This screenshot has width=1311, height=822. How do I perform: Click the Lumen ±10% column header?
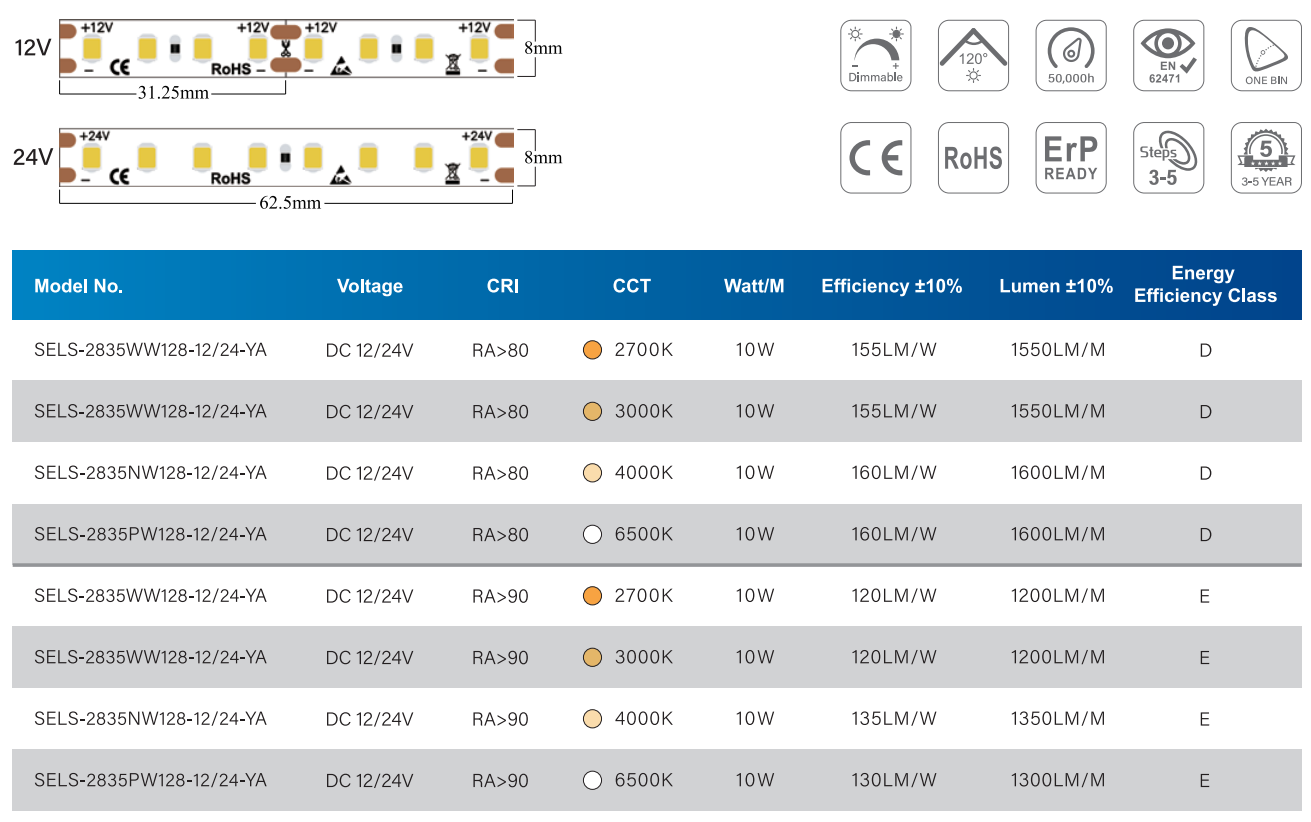1055,286
